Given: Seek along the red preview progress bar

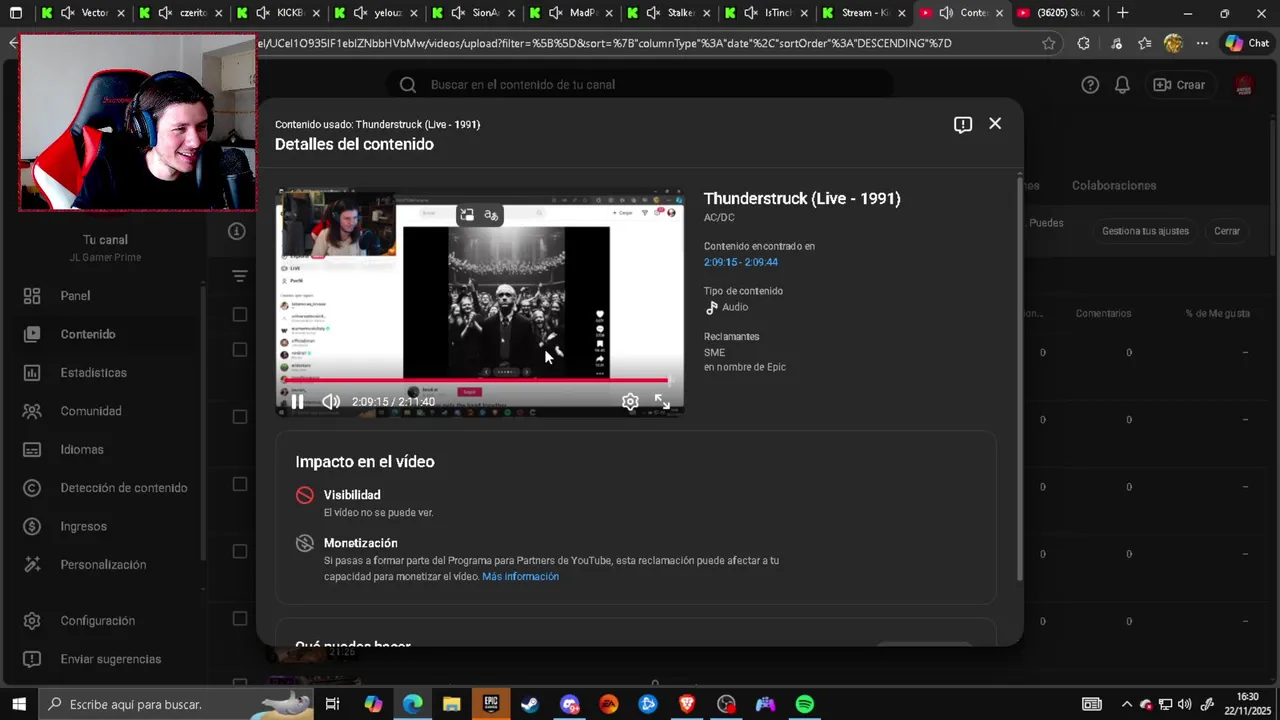Looking at the screenshot, I should click(x=476, y=380).
